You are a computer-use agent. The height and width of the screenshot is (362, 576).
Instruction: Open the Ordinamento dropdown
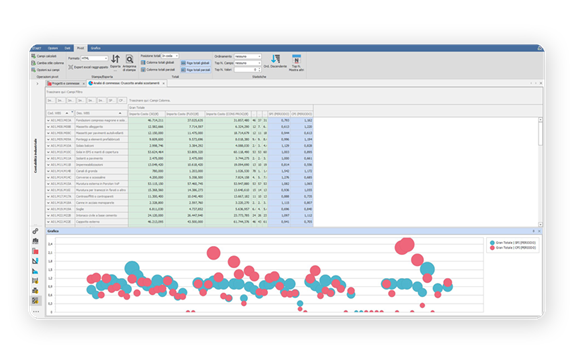coord(248,57)
